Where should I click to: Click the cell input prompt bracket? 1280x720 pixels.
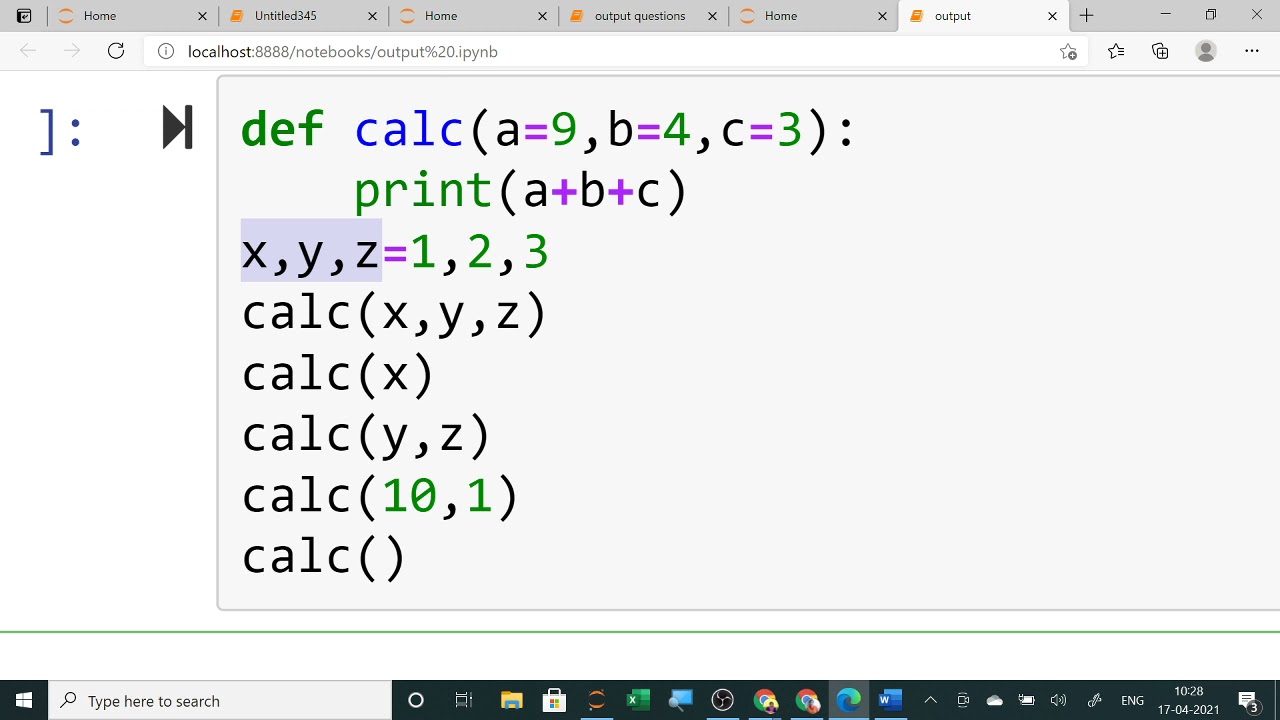click(60, 130)
